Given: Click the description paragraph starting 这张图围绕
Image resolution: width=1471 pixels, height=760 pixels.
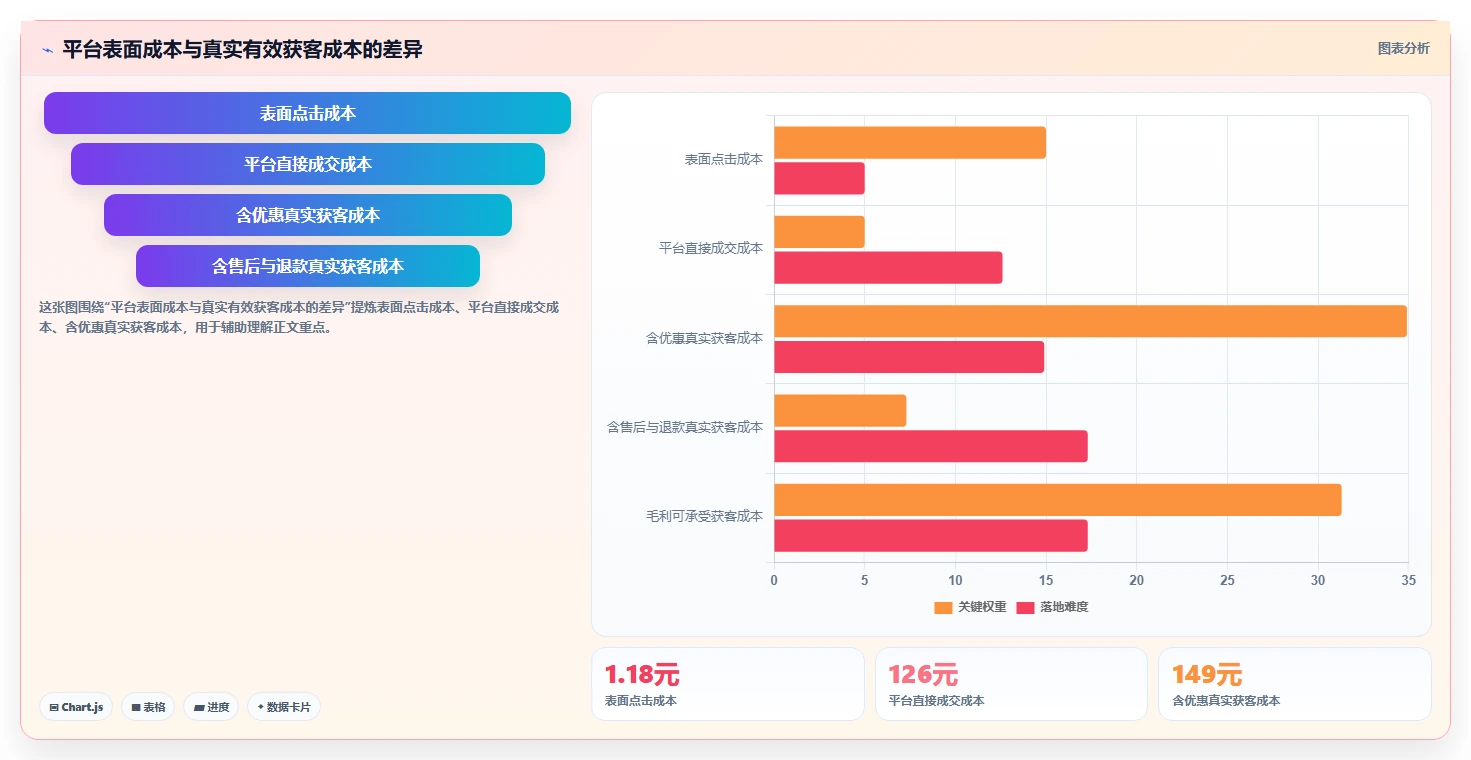Looking at the screenshot, I should (299, 317).
